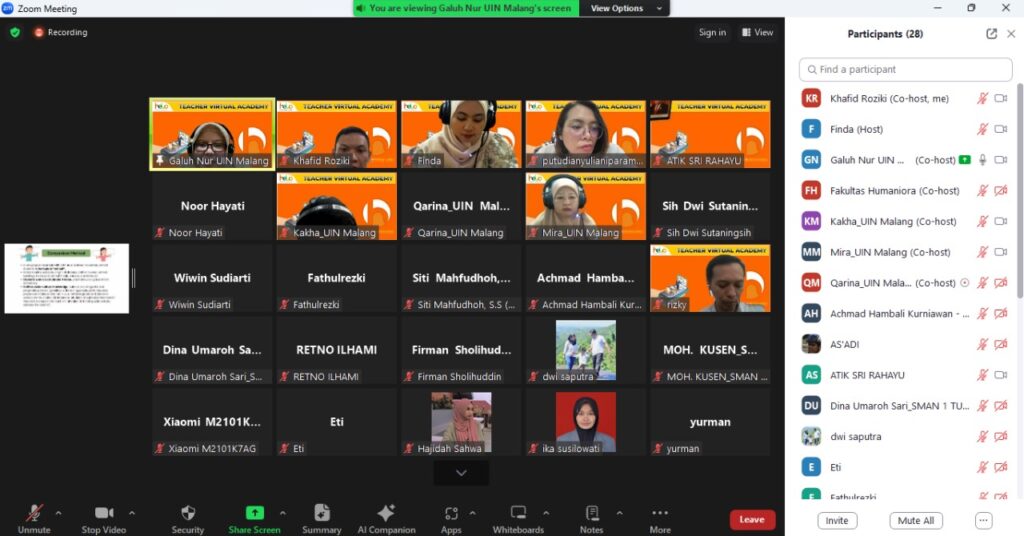Viewport: 1024px width, 536px height.
Task: Type in Find a participant search field
Action: pyautogui.click(x=906, y=70)
